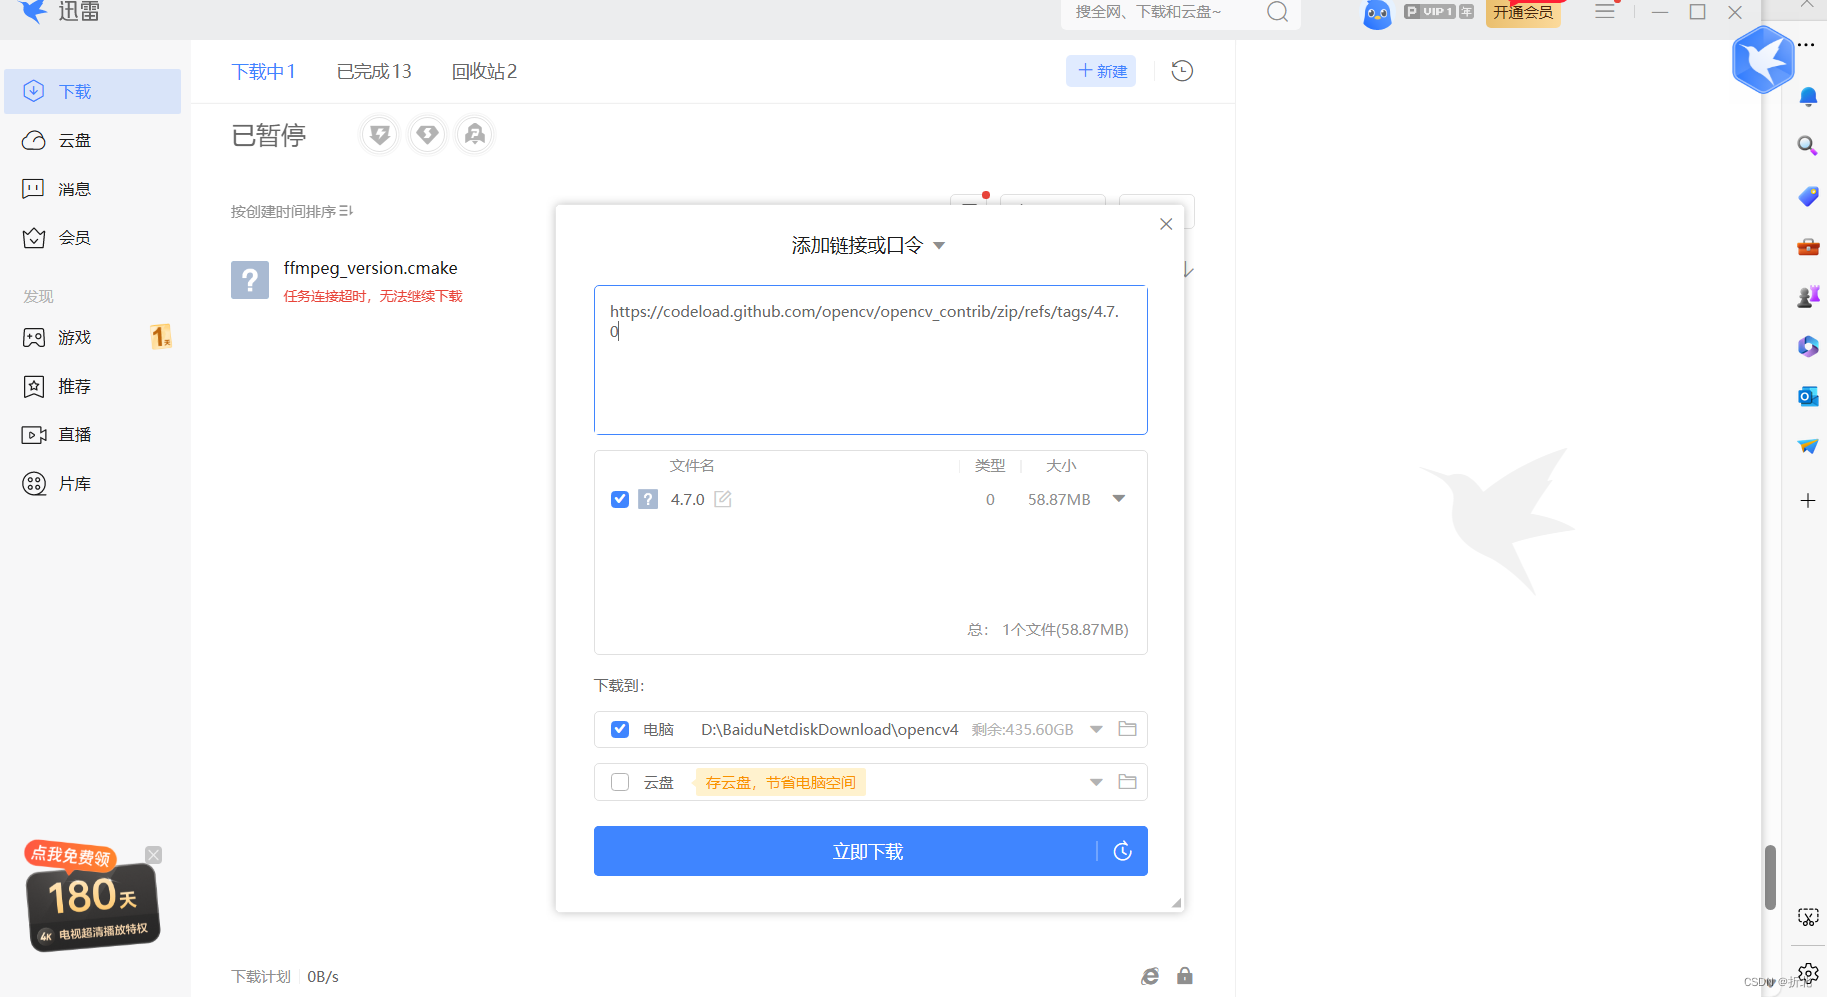Click the 类型 column header

coord(990,466)
